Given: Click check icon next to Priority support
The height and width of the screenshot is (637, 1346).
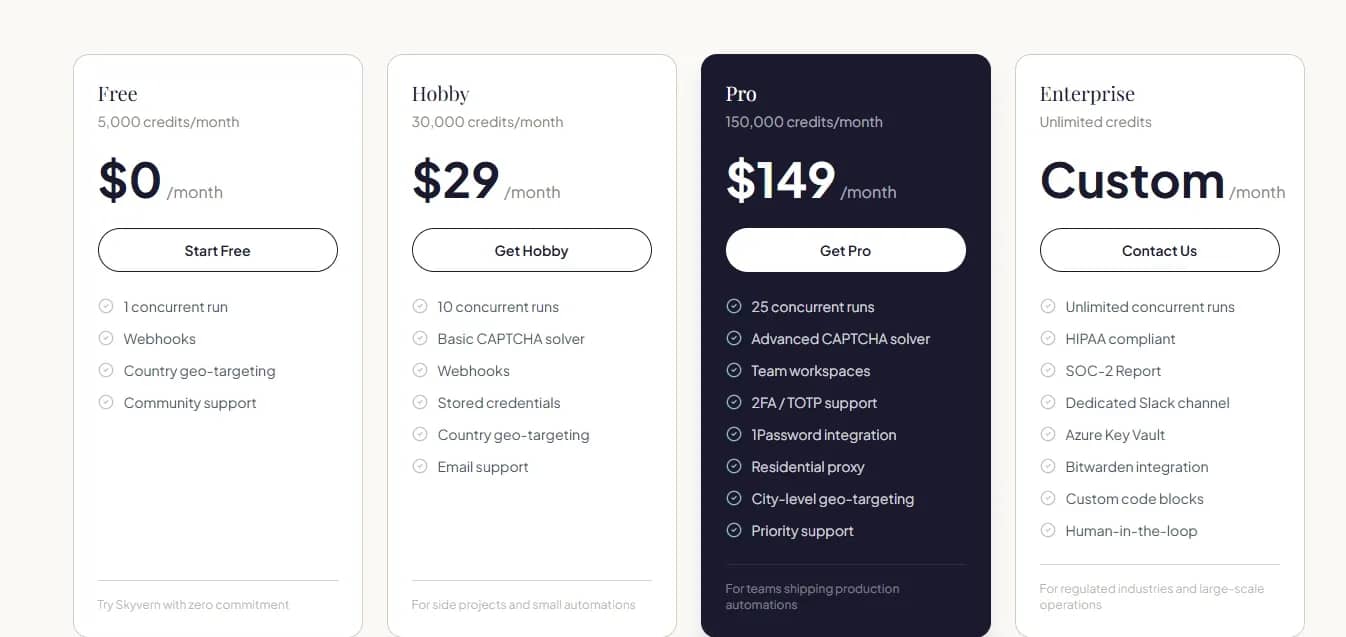Looking at the screenshot, I should point(734,530).
